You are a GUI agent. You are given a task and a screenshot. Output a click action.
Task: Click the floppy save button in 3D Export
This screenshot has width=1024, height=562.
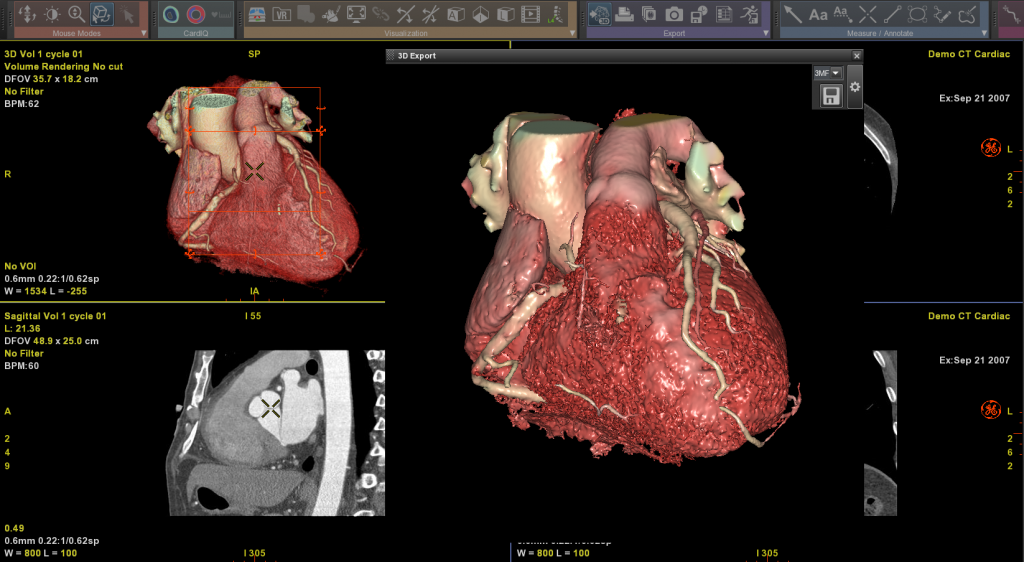click(x=831, y=97)
